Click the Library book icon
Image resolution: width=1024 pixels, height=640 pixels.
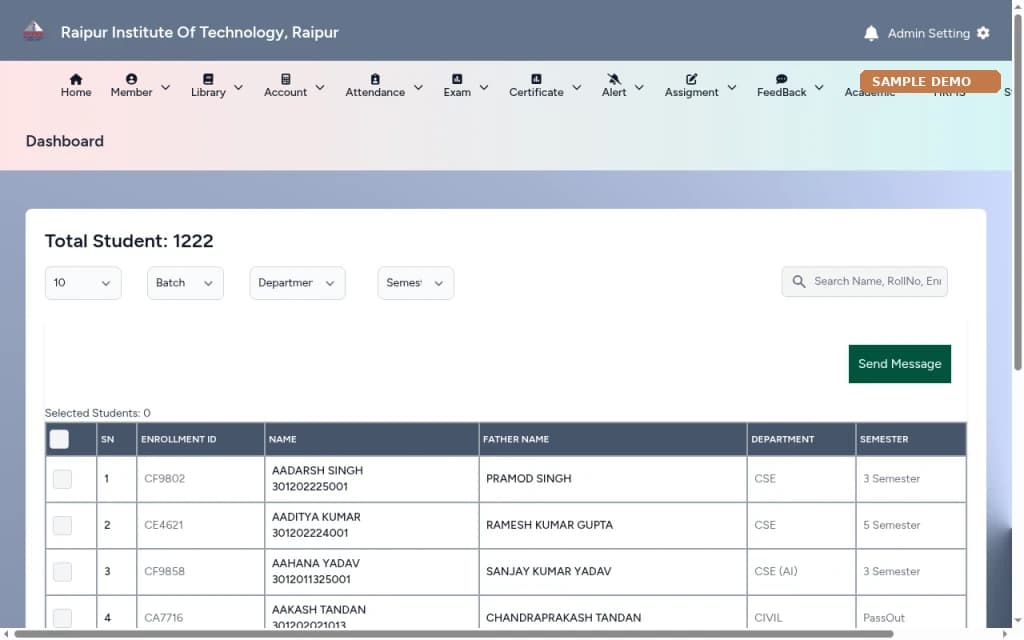pos(208,79)
